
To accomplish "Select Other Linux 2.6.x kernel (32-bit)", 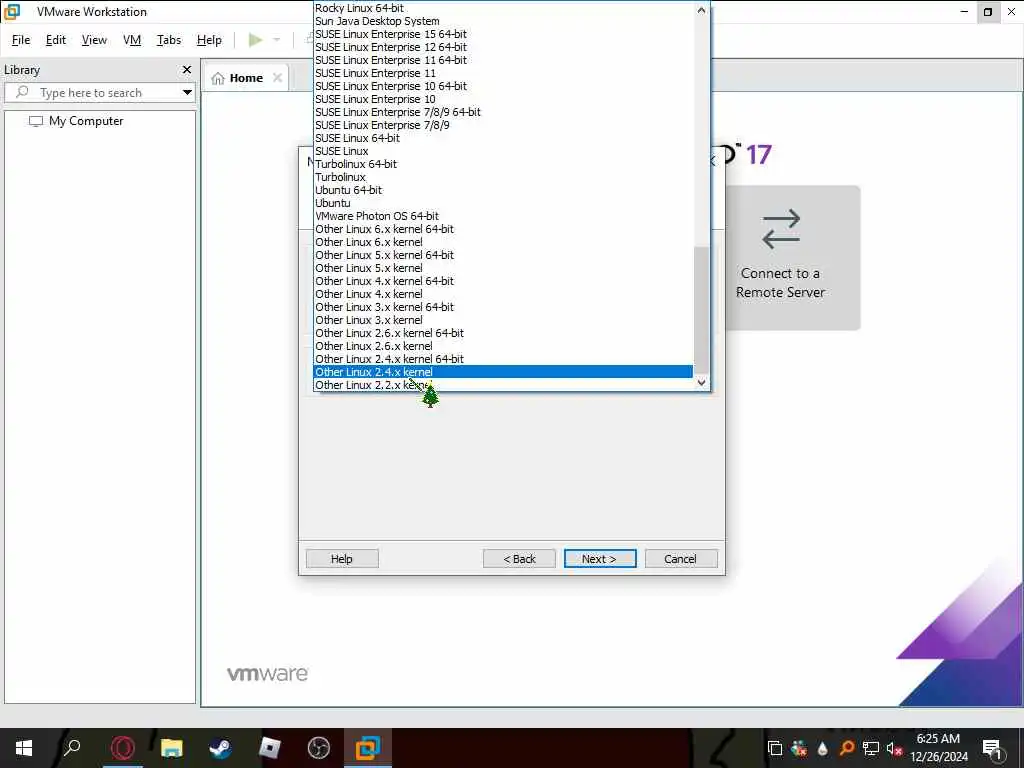I will tap(503, 346).
